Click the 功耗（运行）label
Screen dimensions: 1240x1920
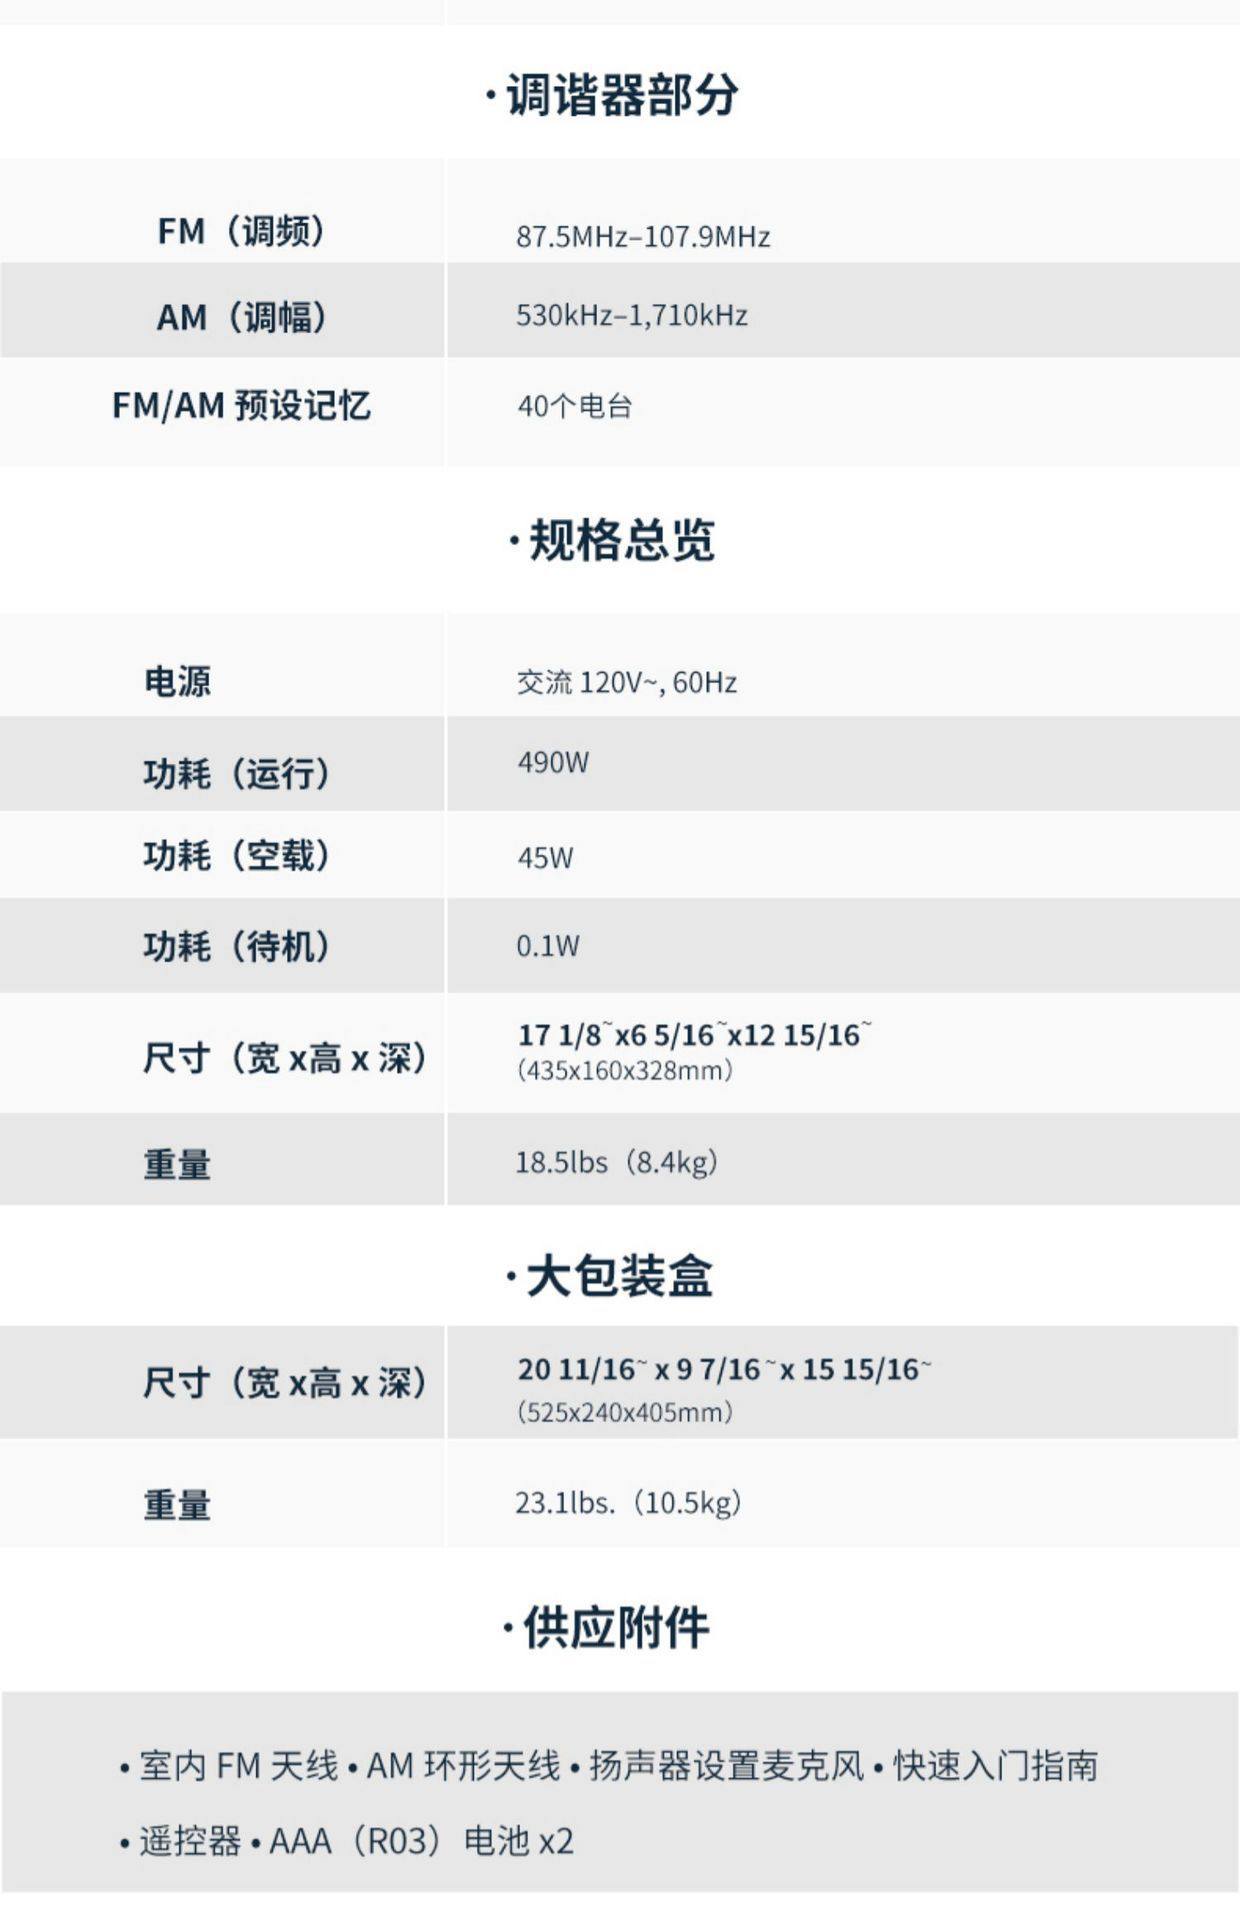click(x=236, y=774)
